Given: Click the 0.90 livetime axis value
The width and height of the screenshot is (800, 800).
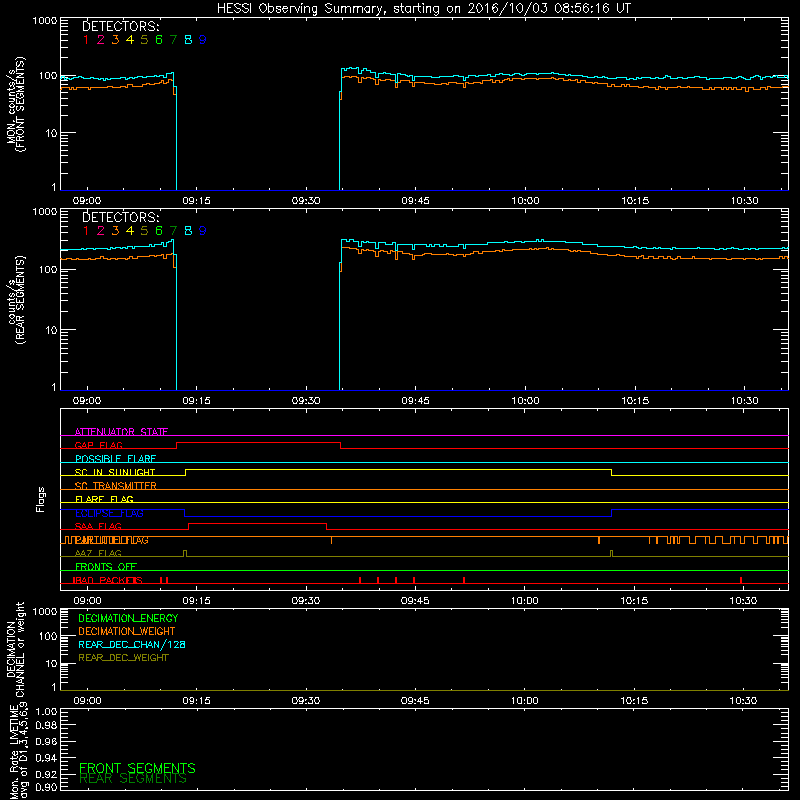Looking at the screenshot, I should (x=46, y=787).
